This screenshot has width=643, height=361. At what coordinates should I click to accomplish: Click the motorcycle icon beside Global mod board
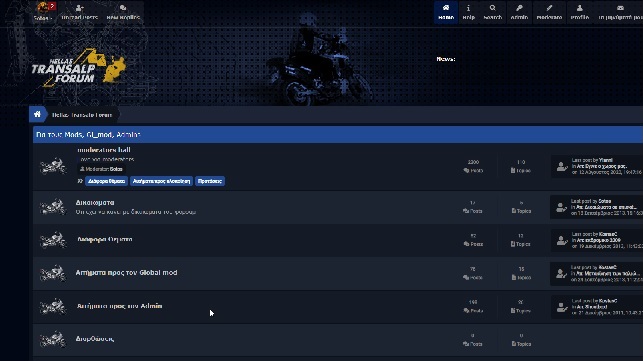[x=53, y=273]
